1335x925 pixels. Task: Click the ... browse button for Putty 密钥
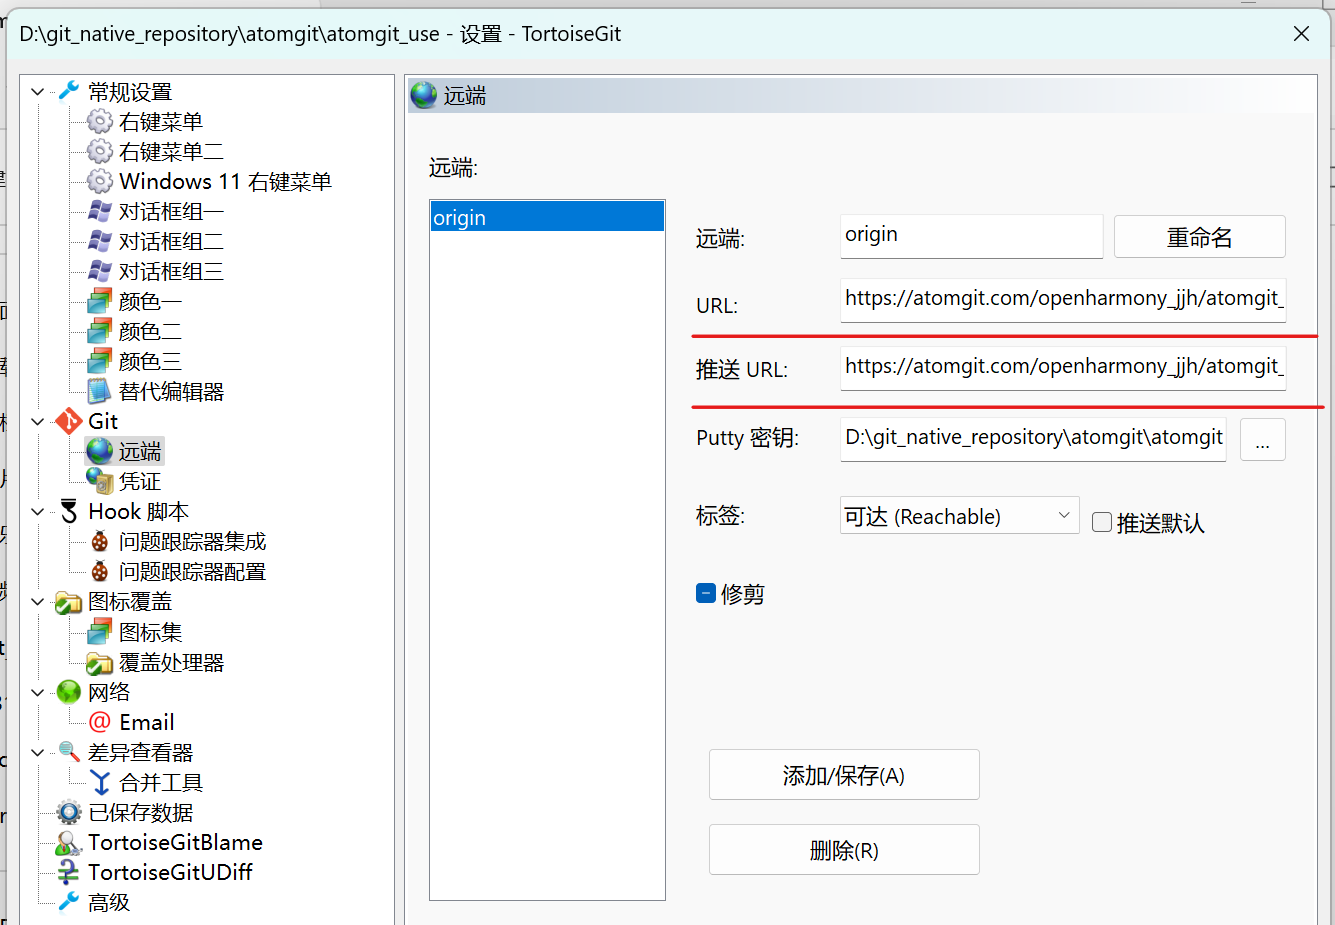(1263, 439)
